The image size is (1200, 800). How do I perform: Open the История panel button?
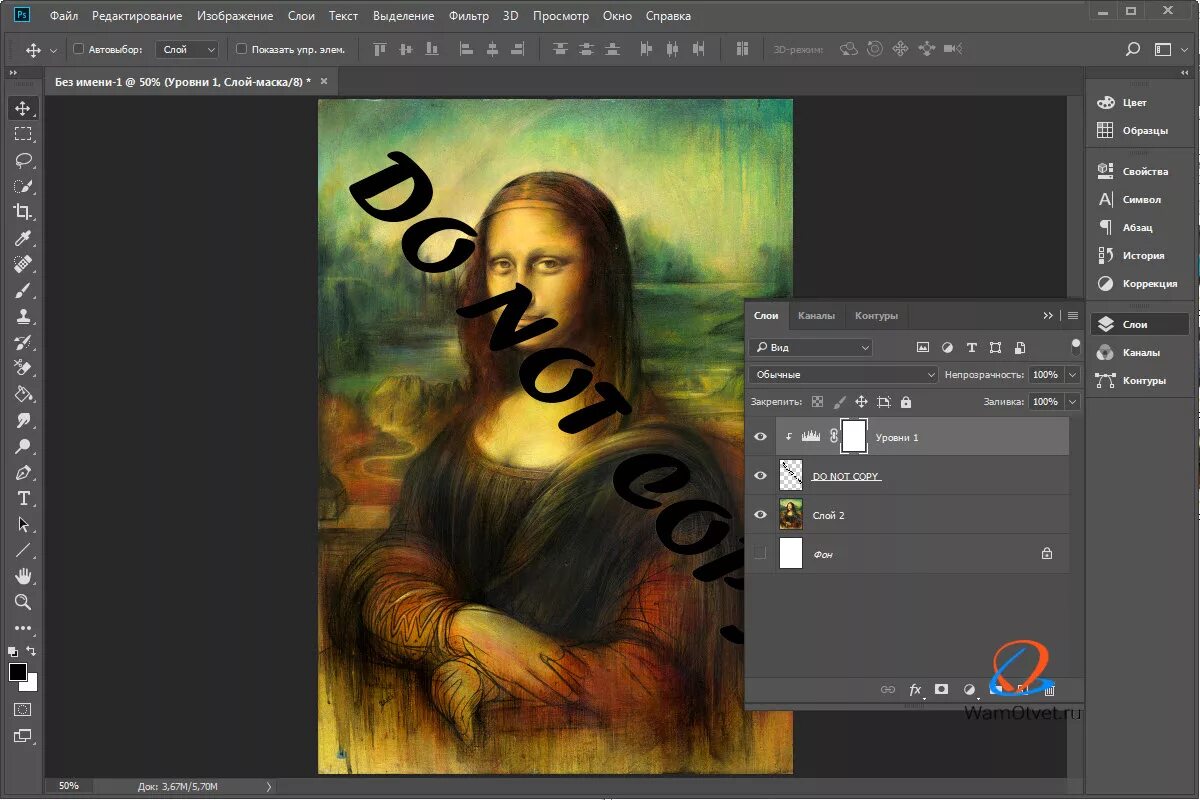[x=1140, y=255]
